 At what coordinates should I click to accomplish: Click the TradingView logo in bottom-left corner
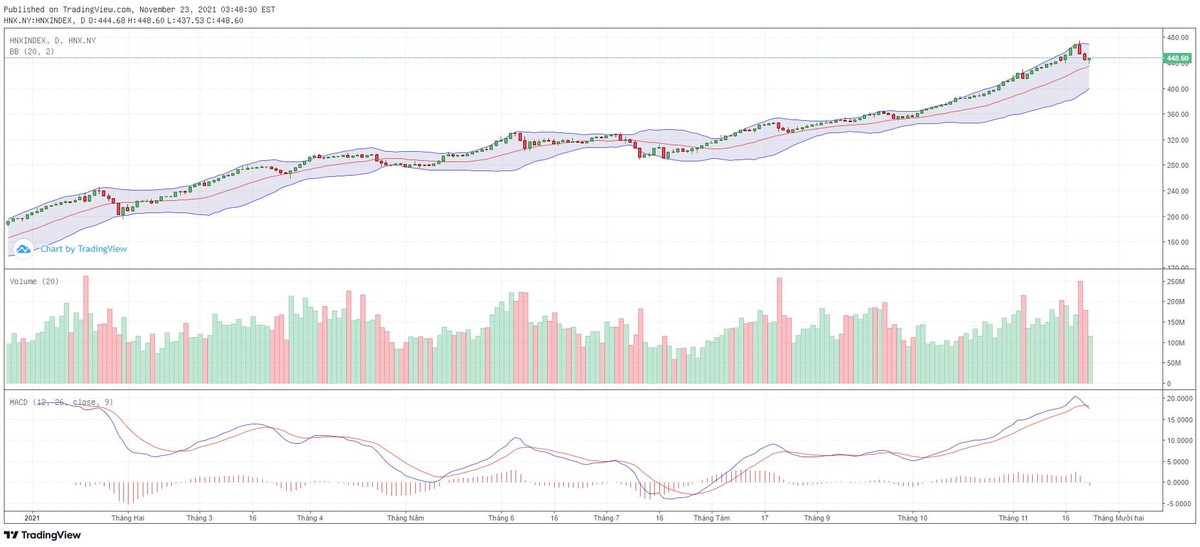click(44, 536)
